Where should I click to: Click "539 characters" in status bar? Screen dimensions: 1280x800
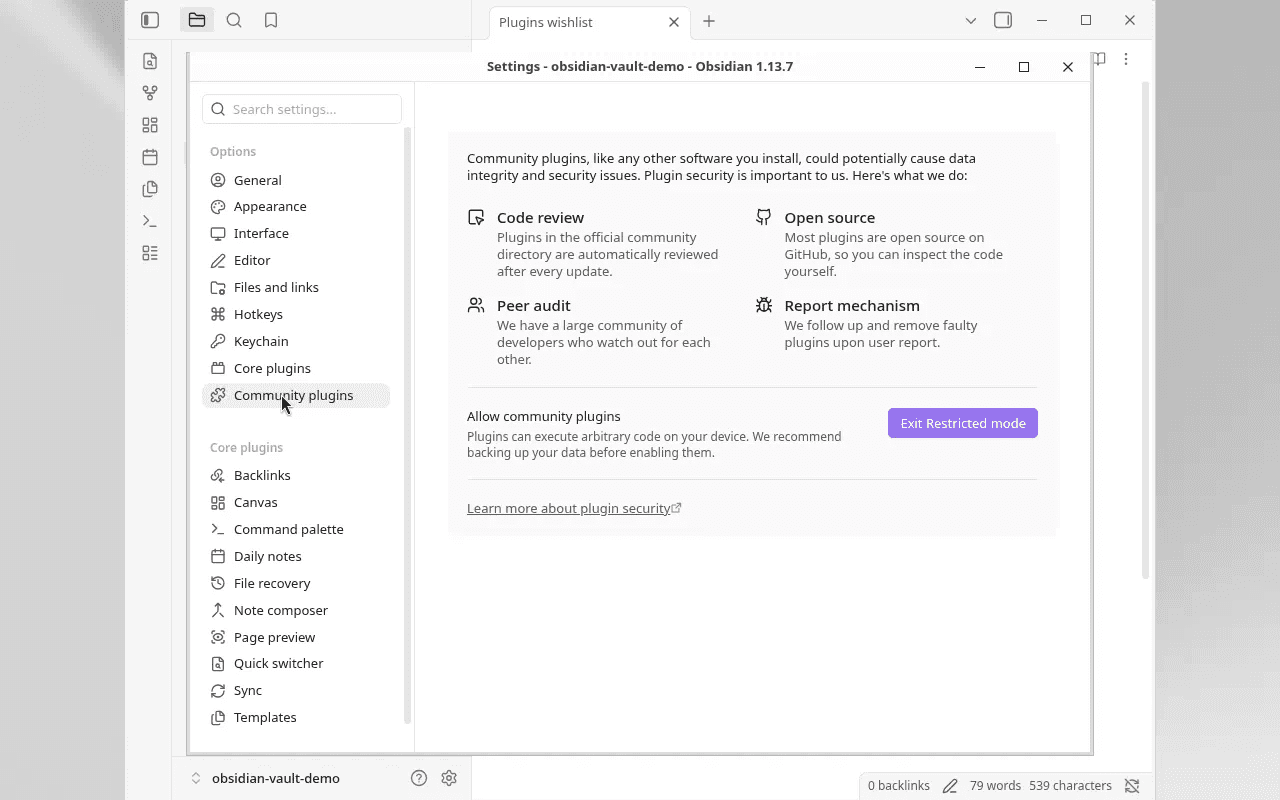tap(1070, 786)
